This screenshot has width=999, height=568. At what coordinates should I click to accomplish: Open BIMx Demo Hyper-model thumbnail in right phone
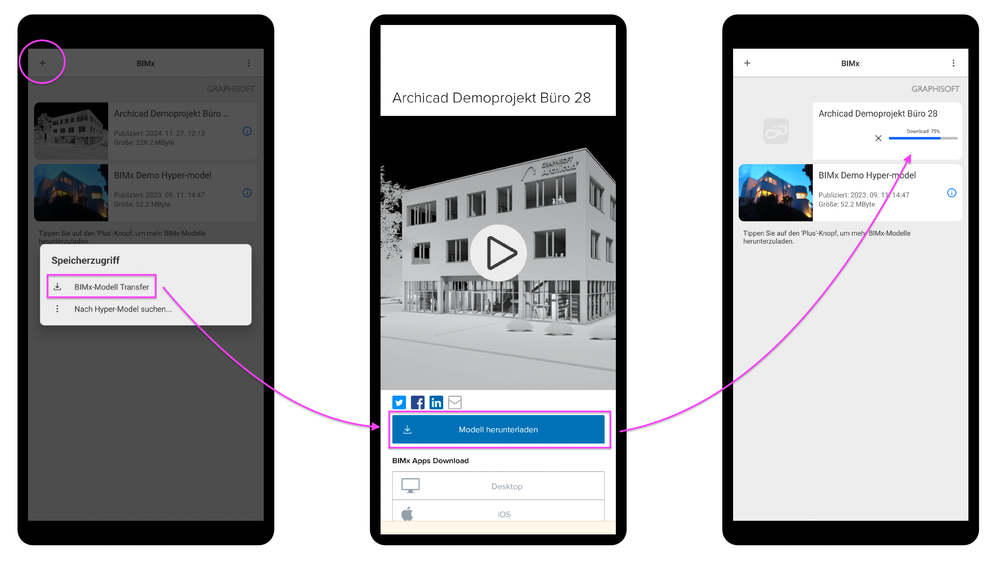point(775,192)
